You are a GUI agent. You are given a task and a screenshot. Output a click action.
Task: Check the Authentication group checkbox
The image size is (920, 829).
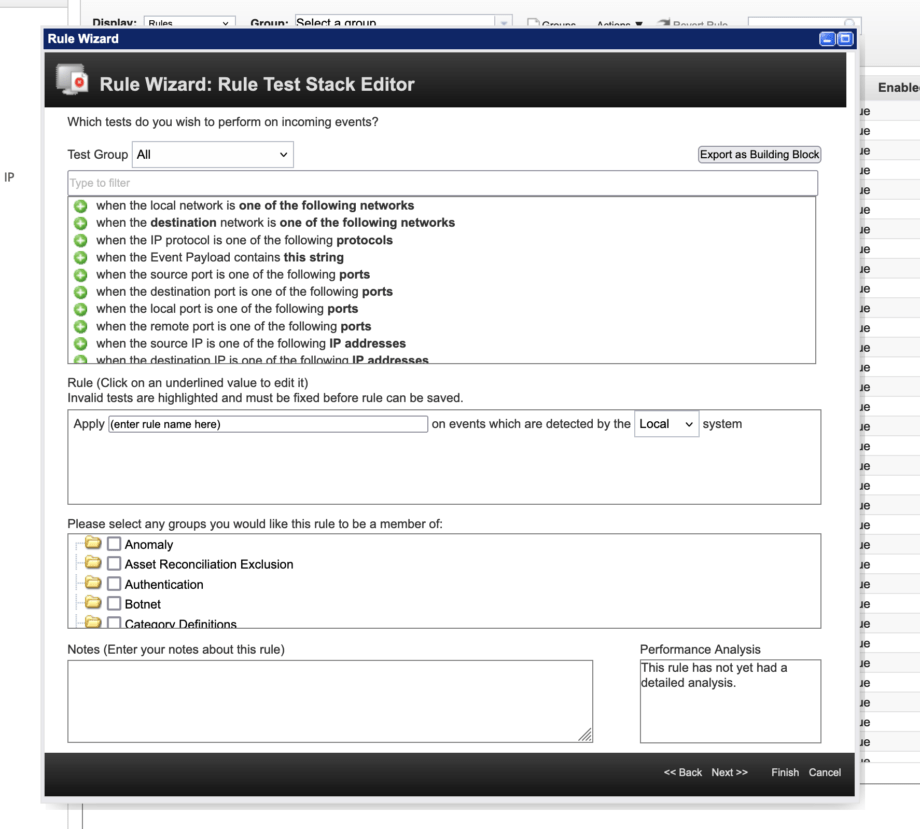pyautogui.click(x=114, y=584)
